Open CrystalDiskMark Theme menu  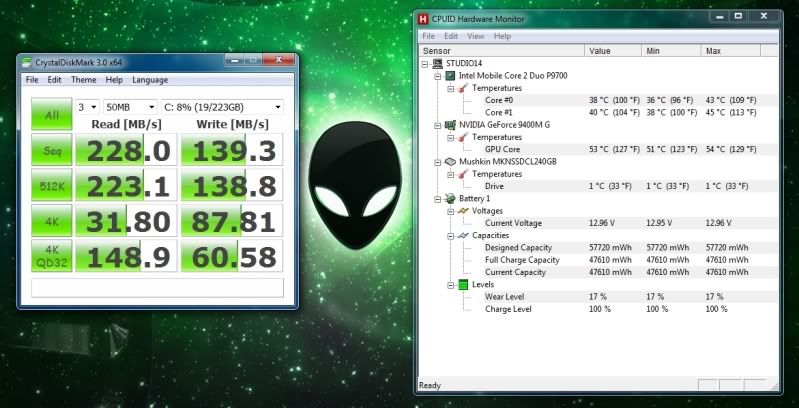[84, 80]
